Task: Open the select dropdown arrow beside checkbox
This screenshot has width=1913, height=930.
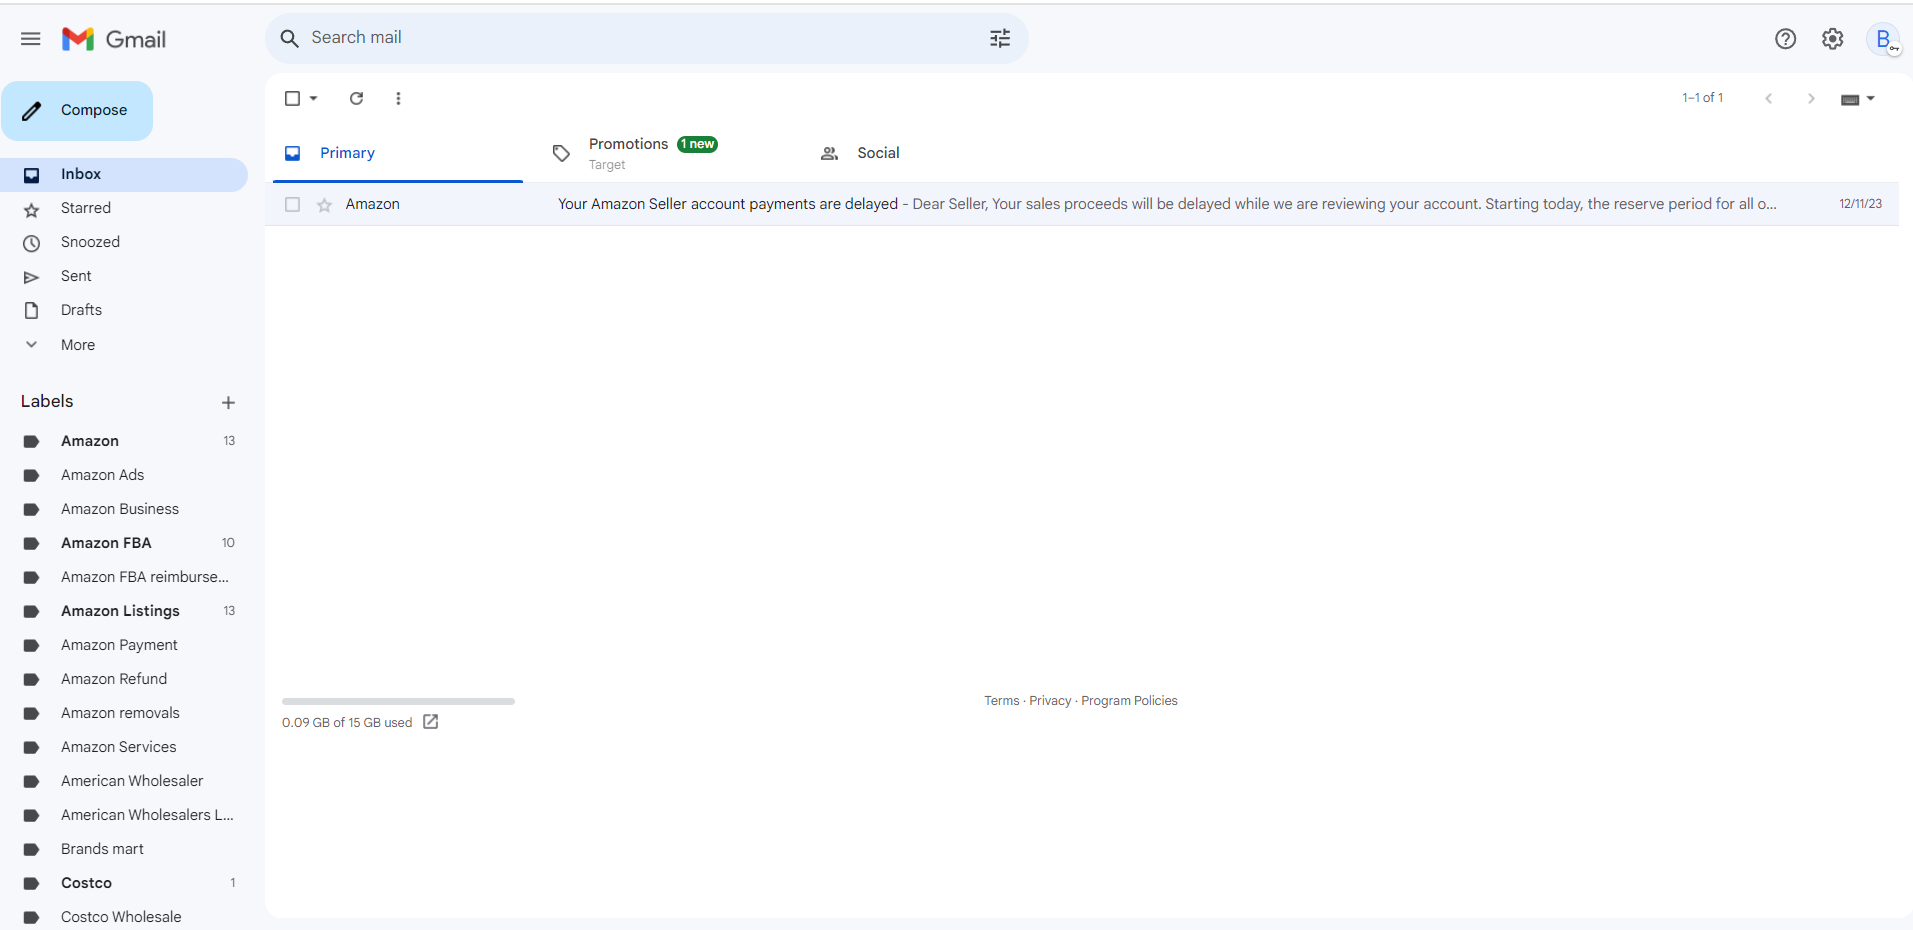Action: click(x=314, y=98)
